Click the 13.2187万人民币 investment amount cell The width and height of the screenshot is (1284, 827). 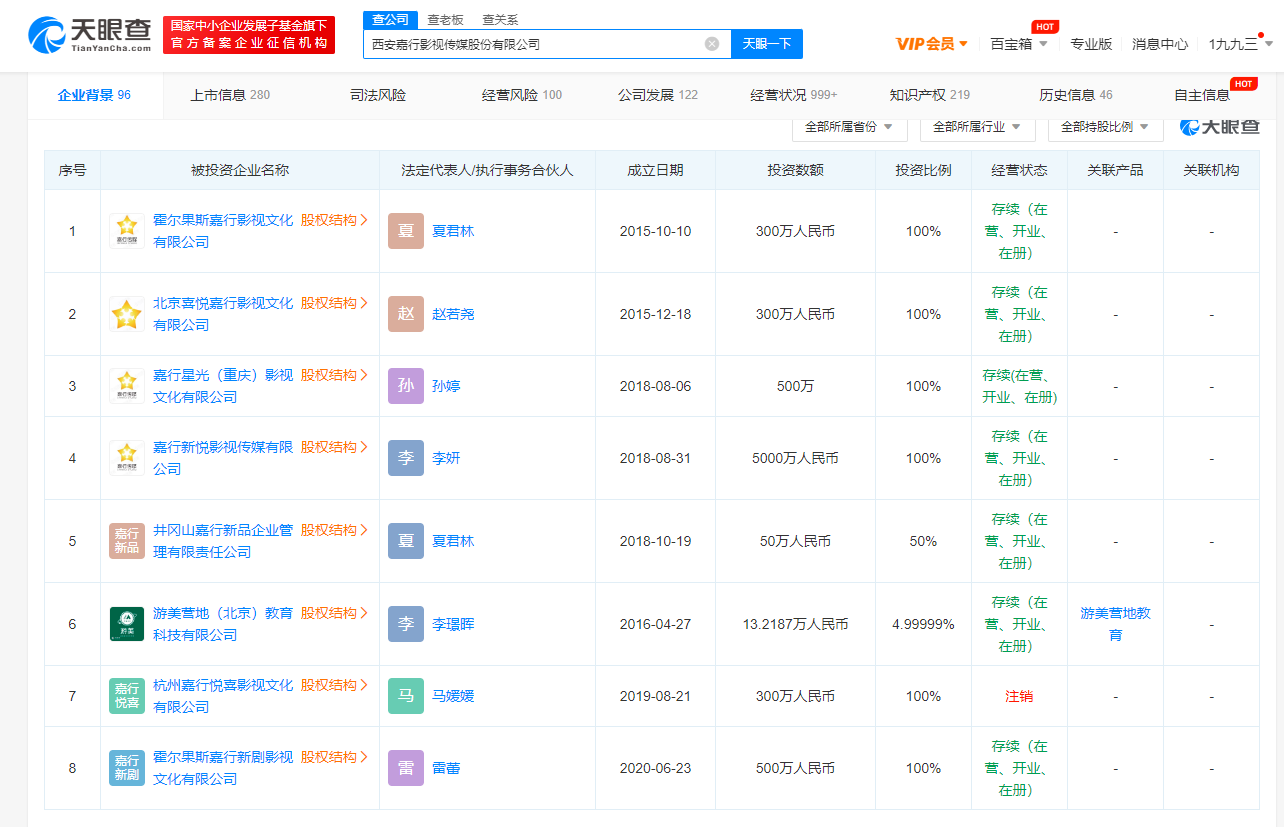tap(795, 624)
